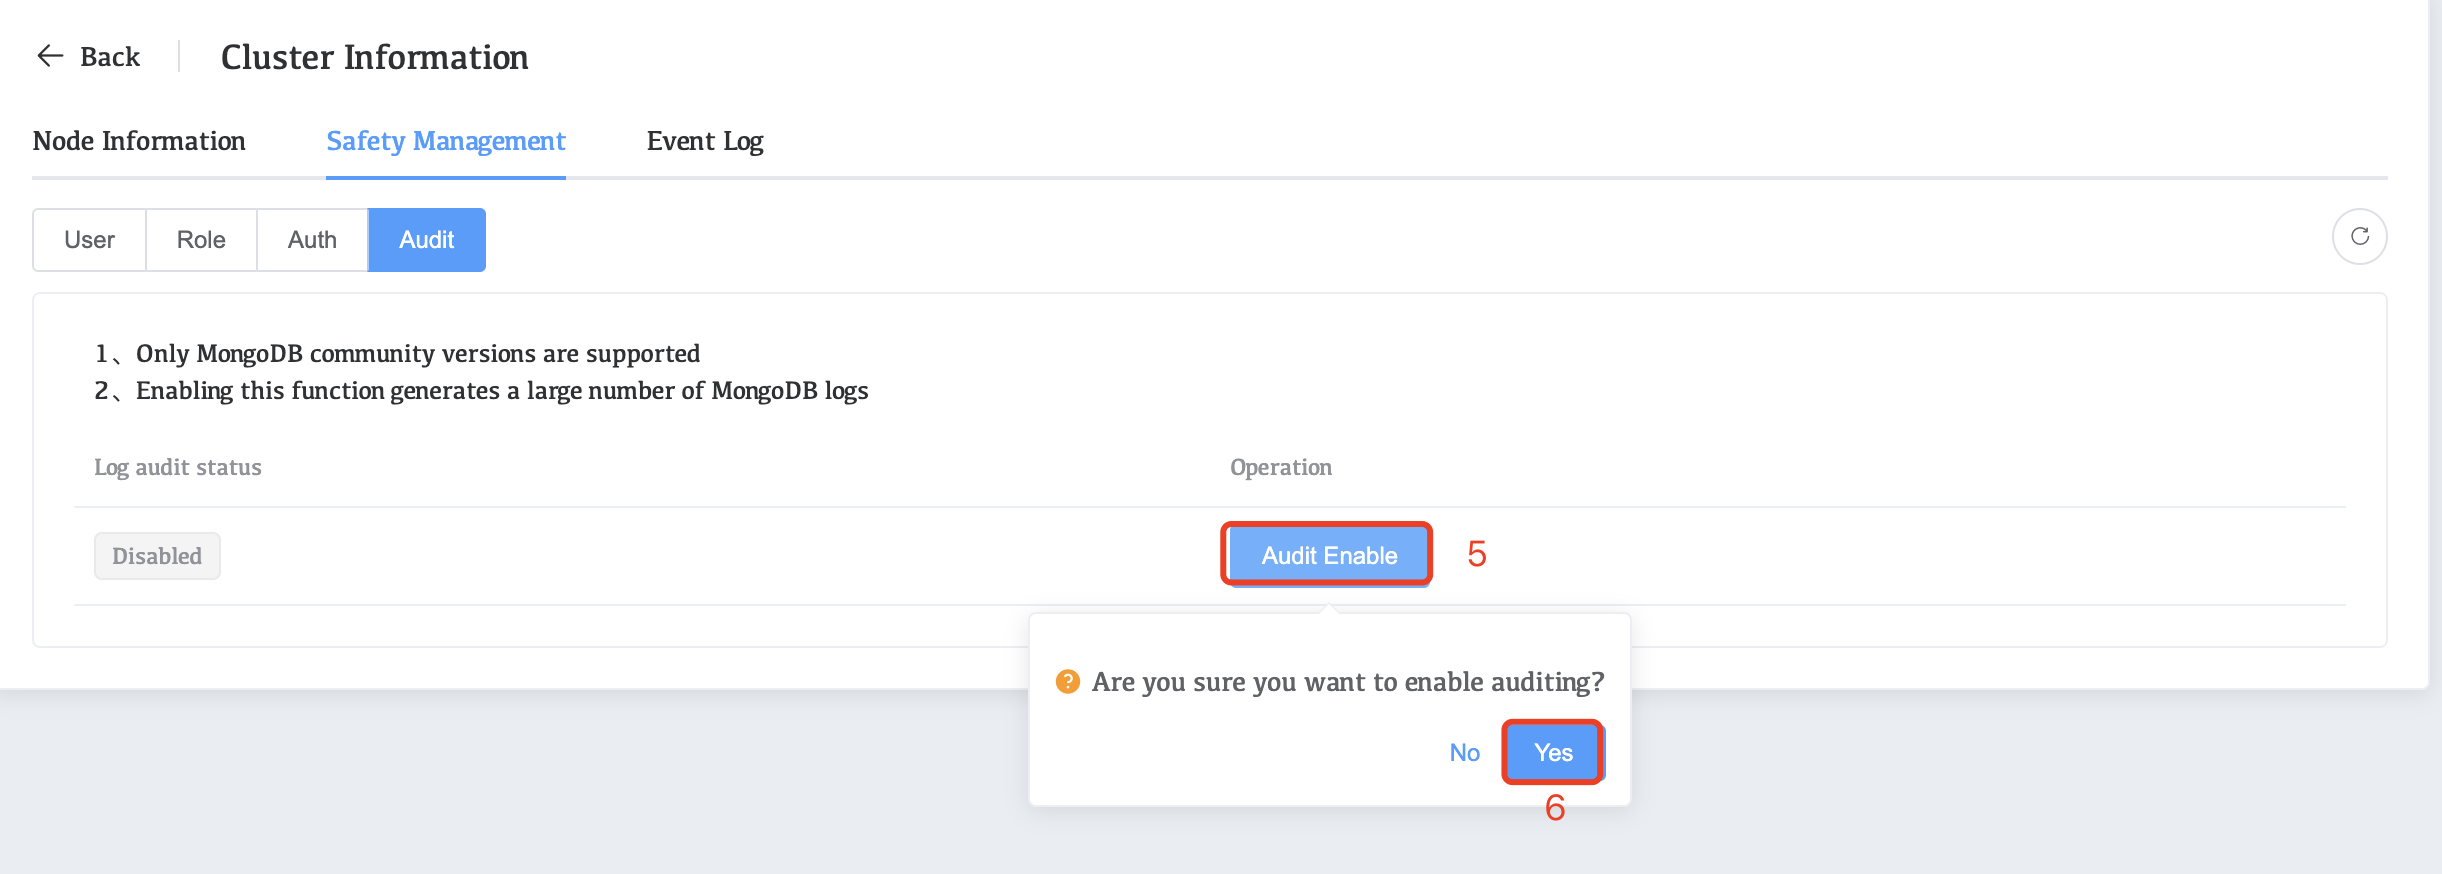Select the Audit segment button
Image resolution: width=2442 pixels, height=874 pixels.
[427, 240]
